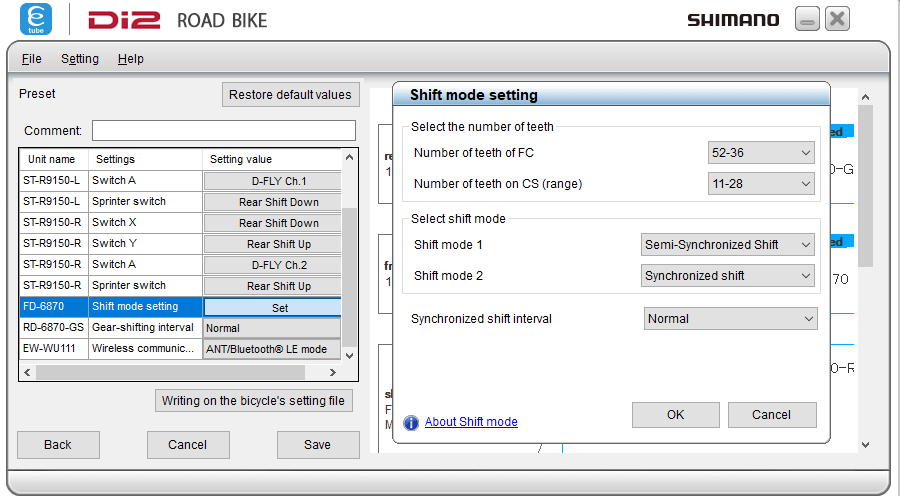This screenshot has height=496, width=900.
Task: Click the Back button
Action: click(x=58, y=445)
